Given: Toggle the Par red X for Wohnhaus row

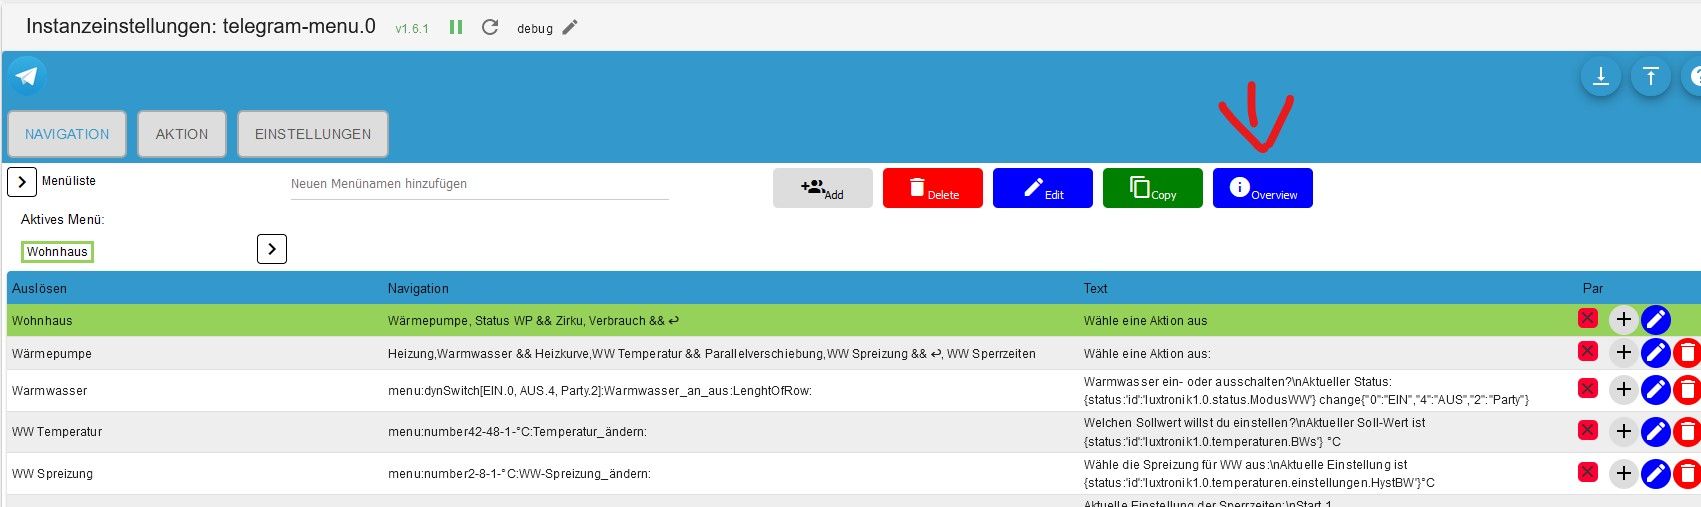Looking at the screenshot, I should (1587, 318).
